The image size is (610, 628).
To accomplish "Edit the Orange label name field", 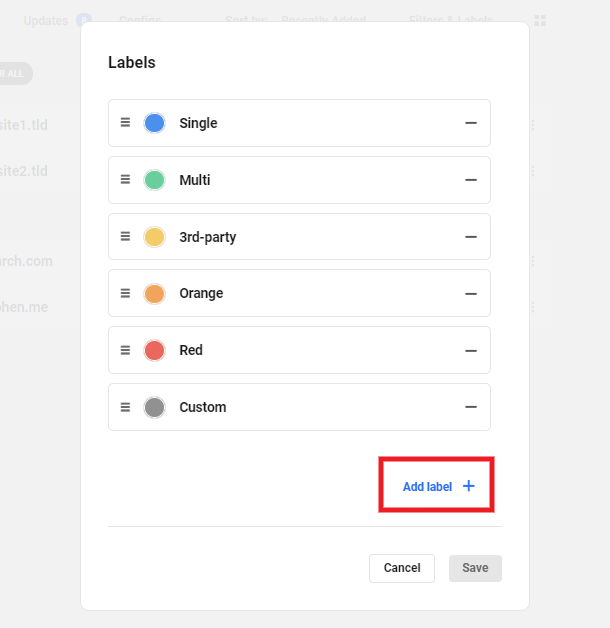I will [x=201, y=294].
